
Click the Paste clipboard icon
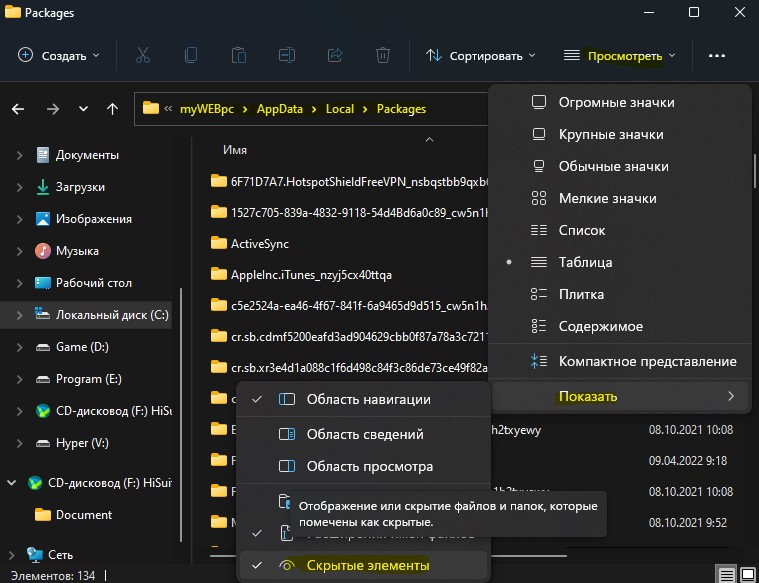click(x=239, y=55)
